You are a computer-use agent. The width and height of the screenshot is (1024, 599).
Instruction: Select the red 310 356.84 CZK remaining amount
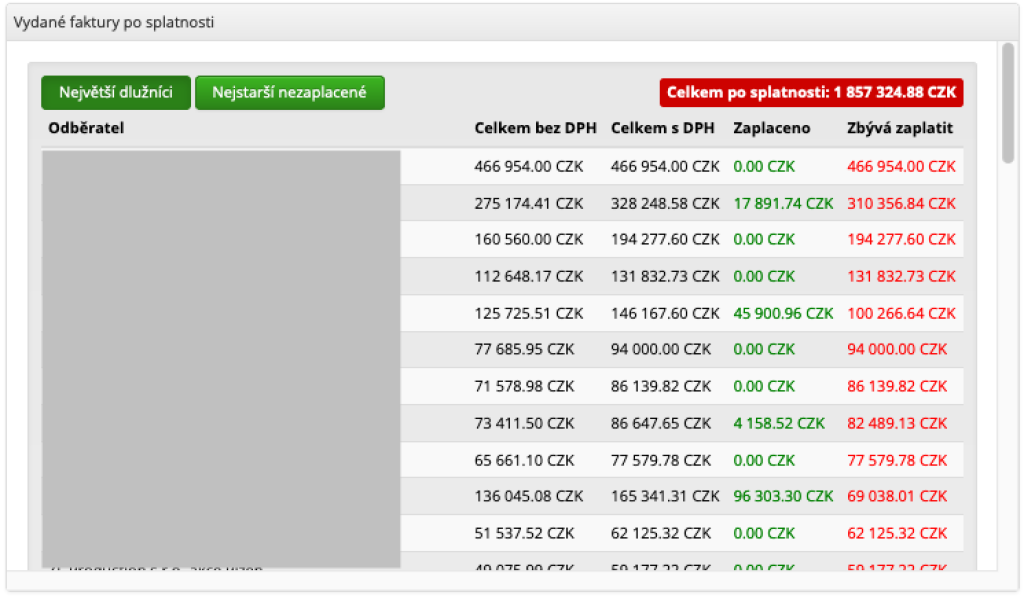click(x=901, y=203)
